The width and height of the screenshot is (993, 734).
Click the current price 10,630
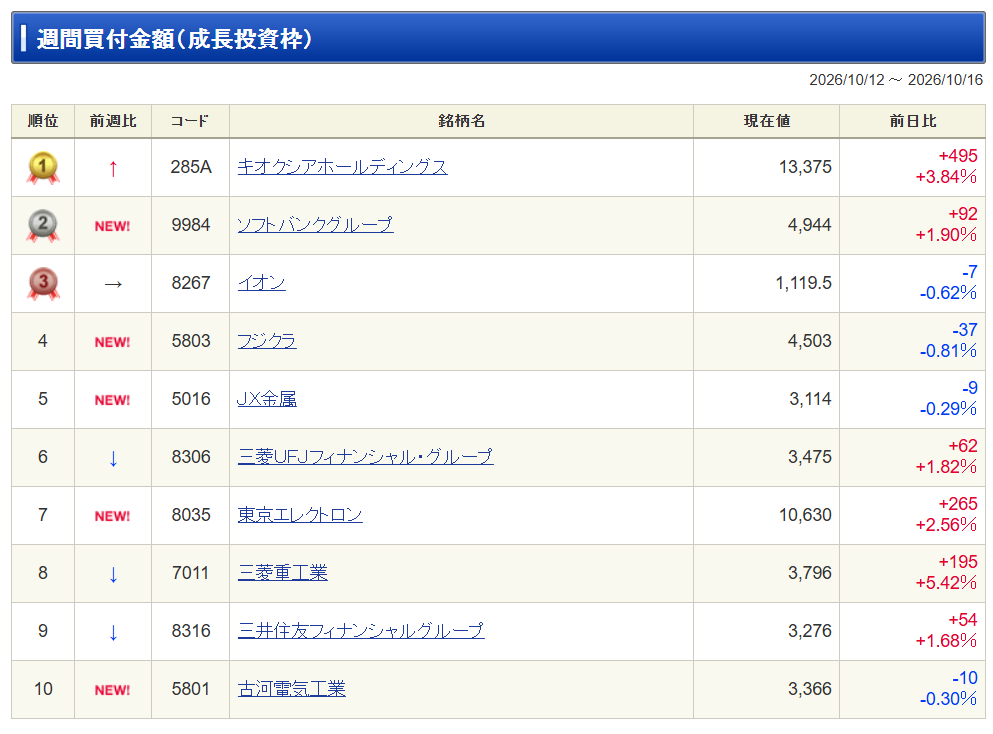(805, 515)
